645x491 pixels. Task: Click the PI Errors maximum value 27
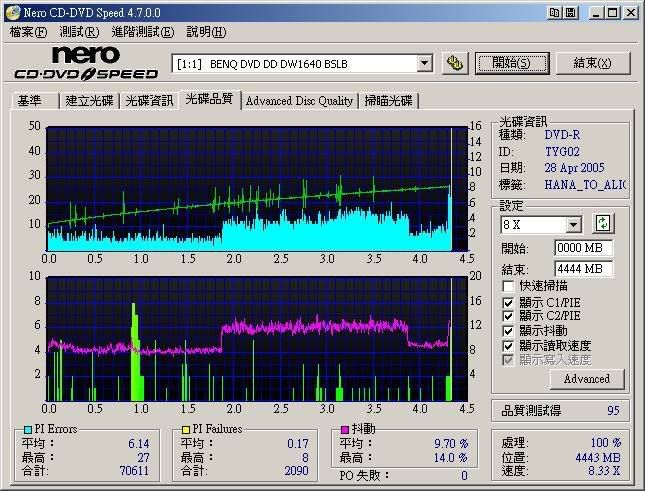(x=143, y=458)
